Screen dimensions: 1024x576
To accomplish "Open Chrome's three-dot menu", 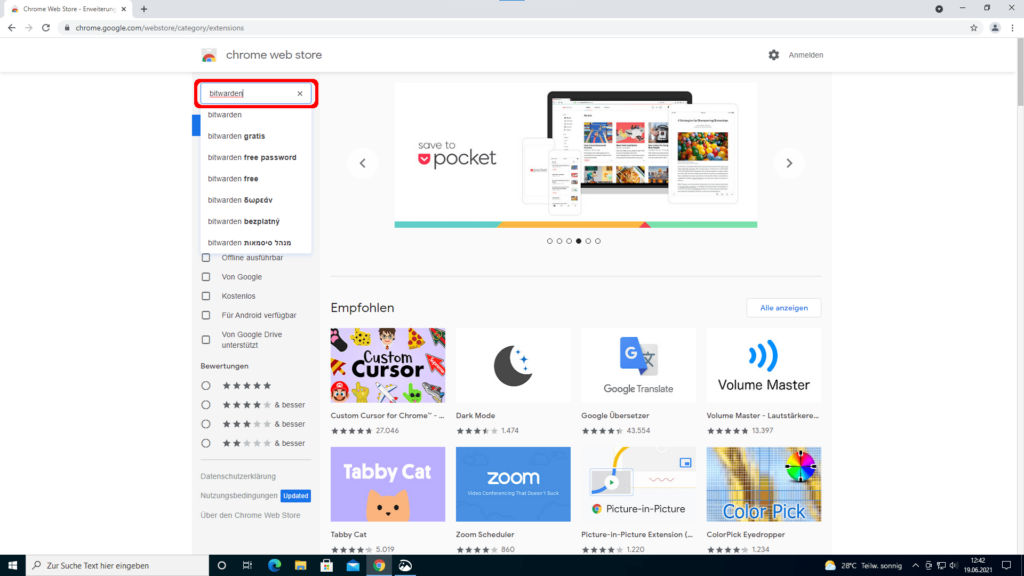I will [x=1012, y=28].
